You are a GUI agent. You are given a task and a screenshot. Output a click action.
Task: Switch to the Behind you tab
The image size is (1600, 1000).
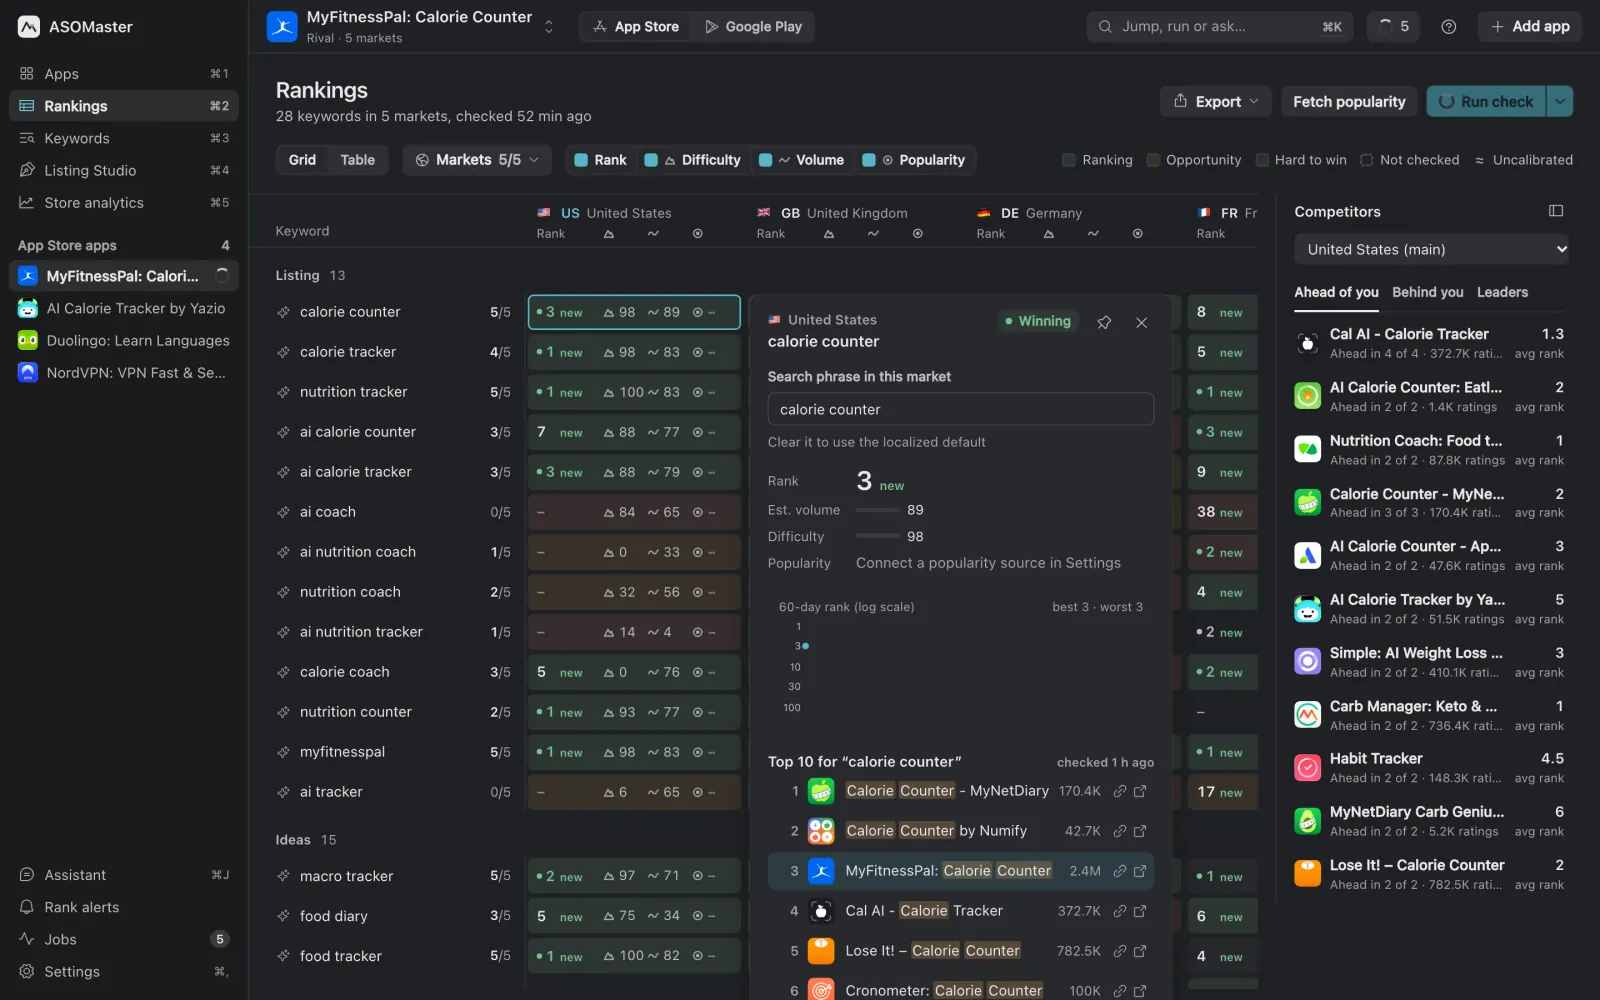tap(1428, 292)
